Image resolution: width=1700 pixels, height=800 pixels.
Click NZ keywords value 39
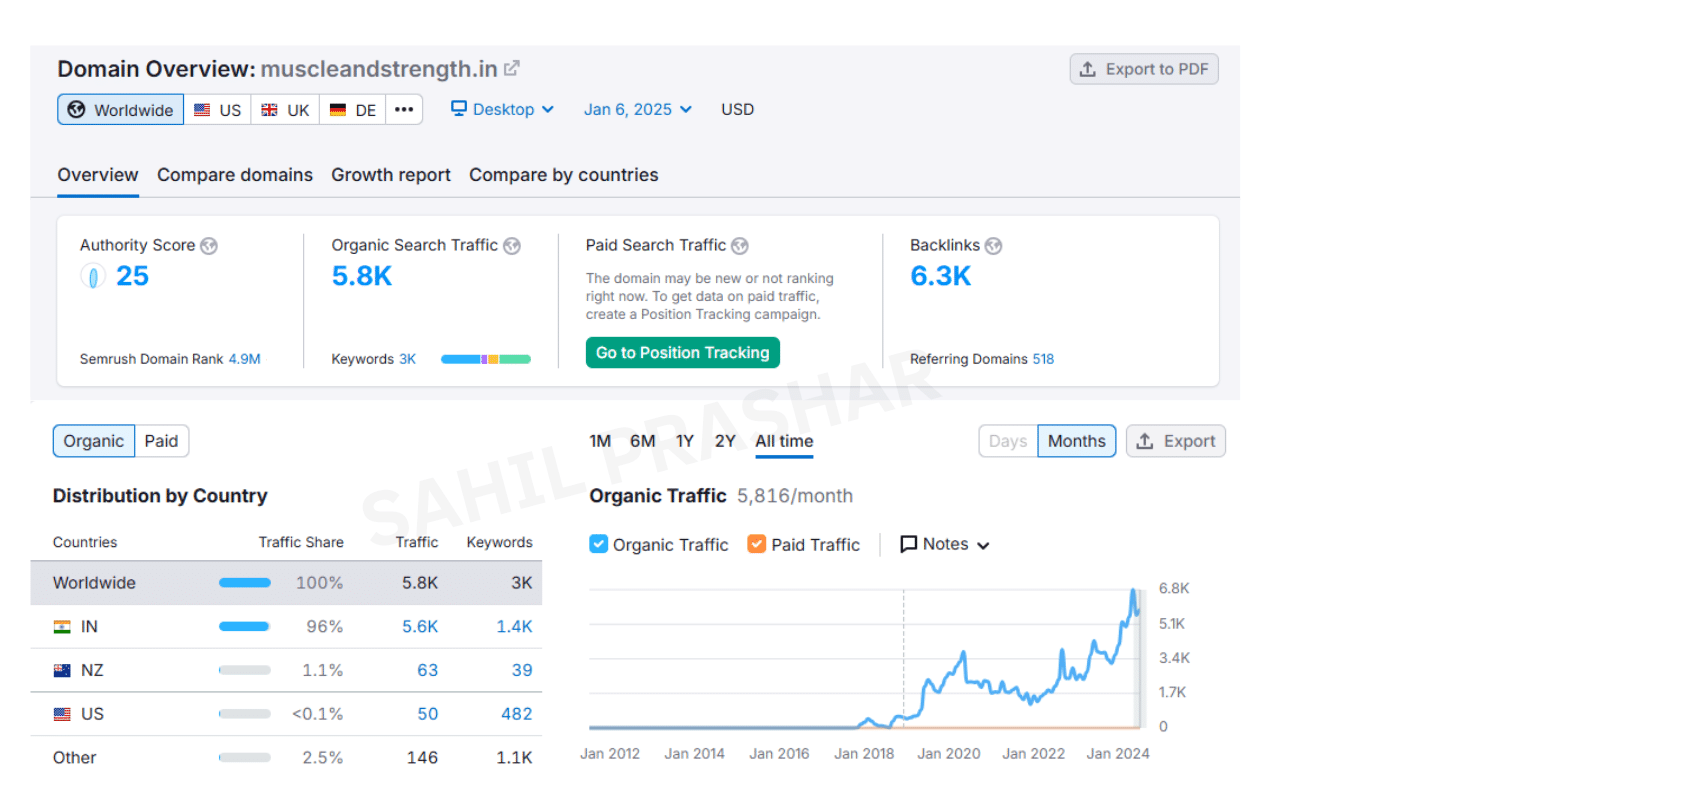pyautogui.click(x=522, y=671)
